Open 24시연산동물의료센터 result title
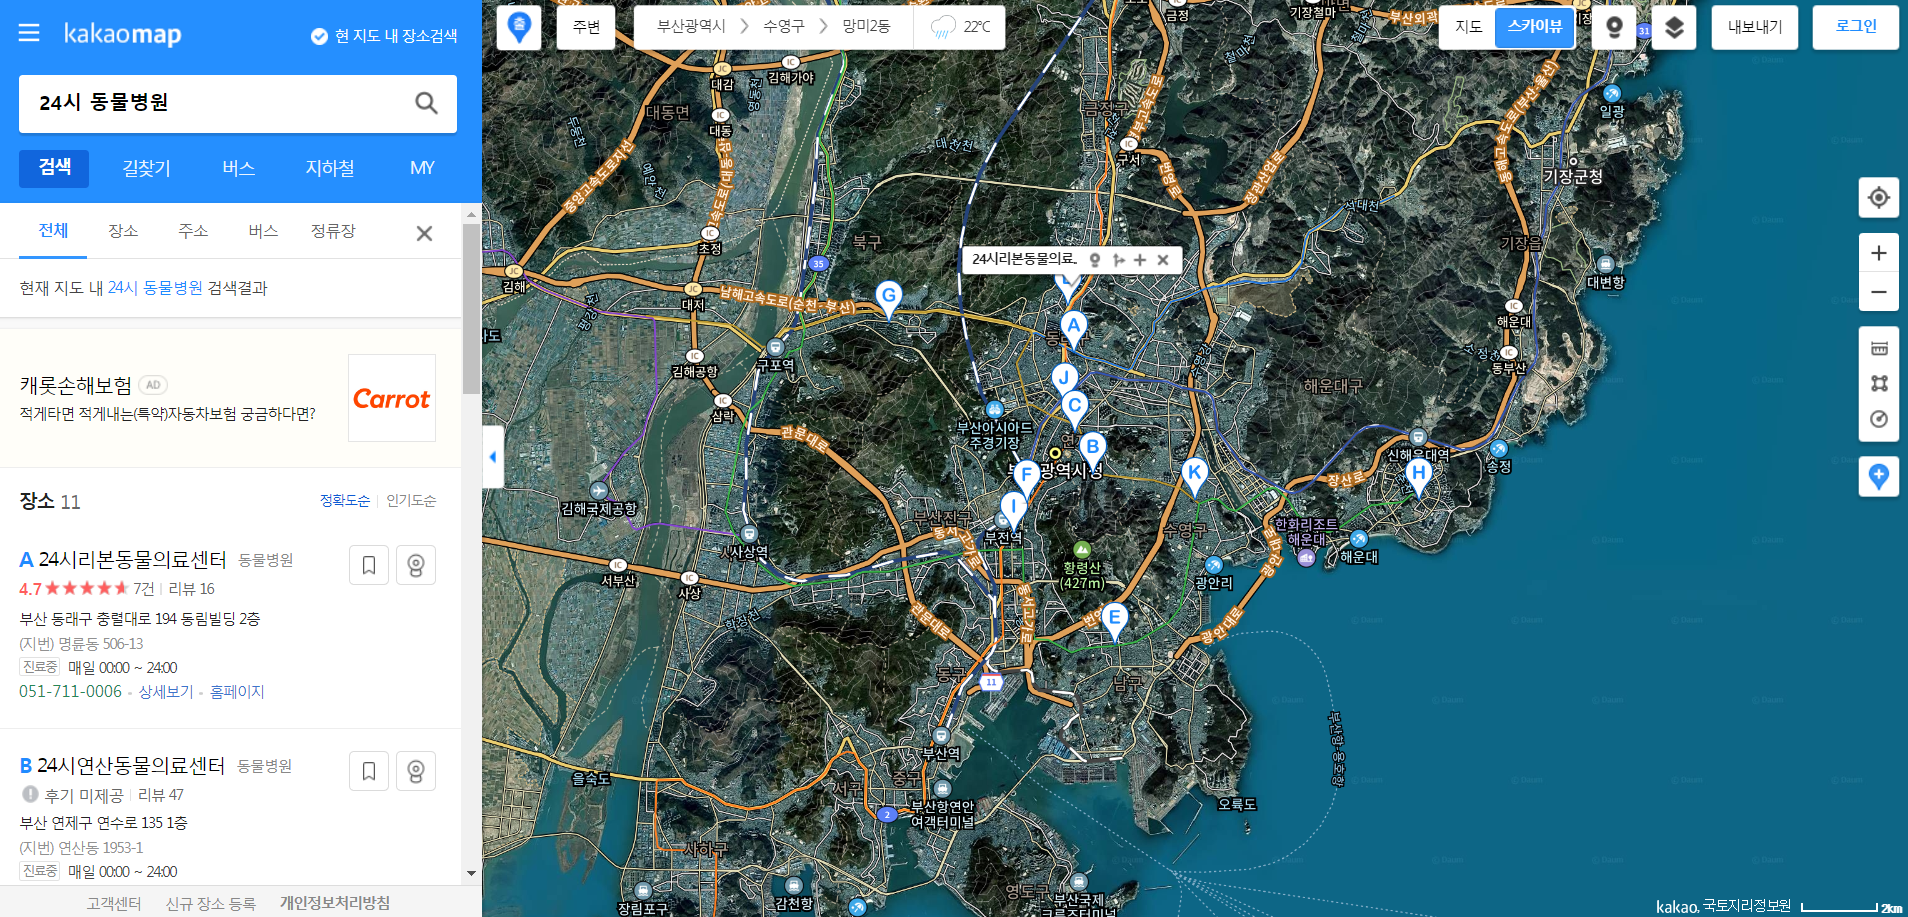This screenshot has height=917, width=1908. click(x=130, y=766)
